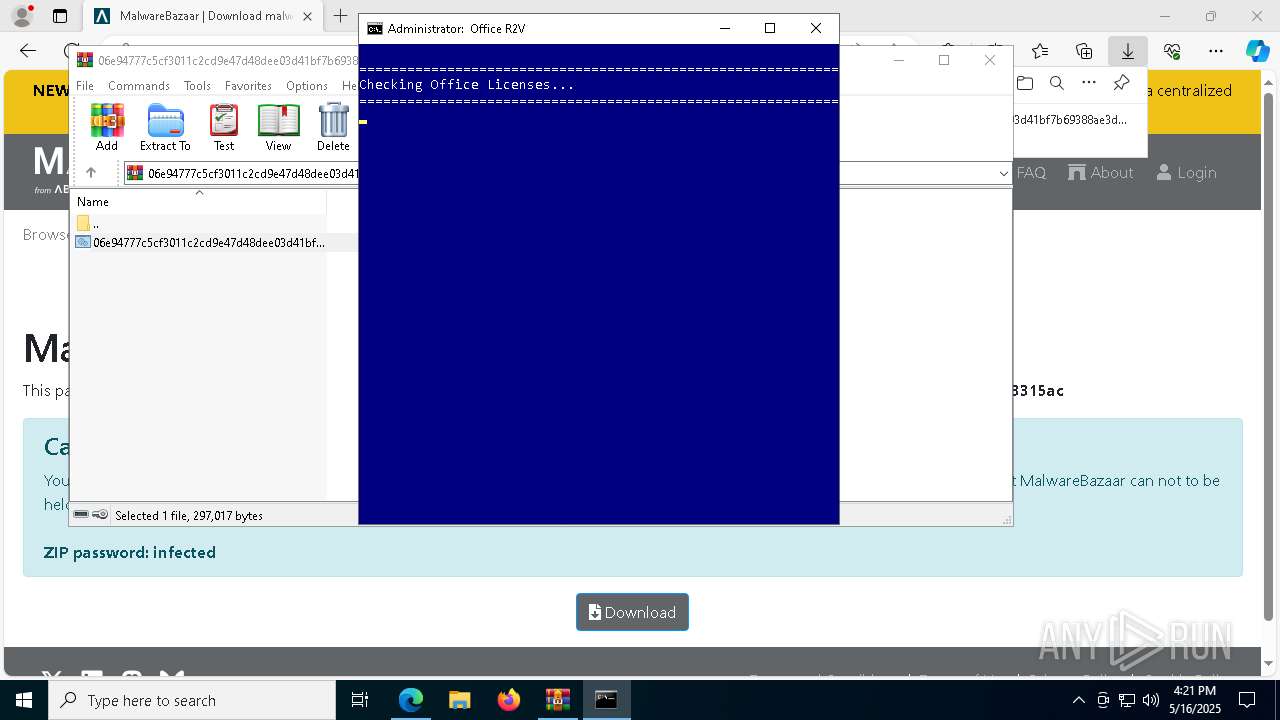Click the View icon in WinRAR
The width and height of the screenshot is (1280, 720).
(x=278, y=127)
